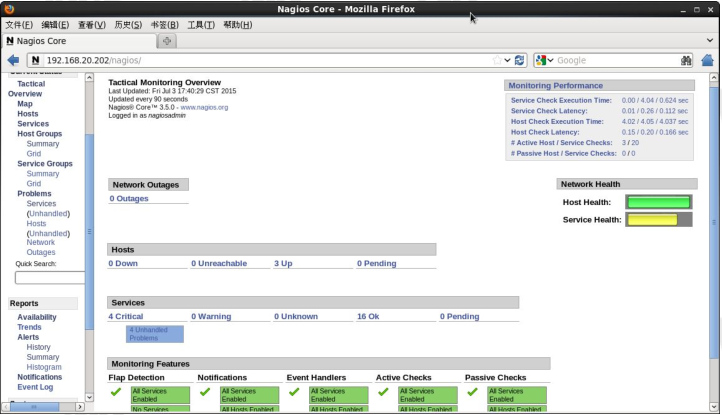
Task: Click the Google search input box
Action: 617,60
